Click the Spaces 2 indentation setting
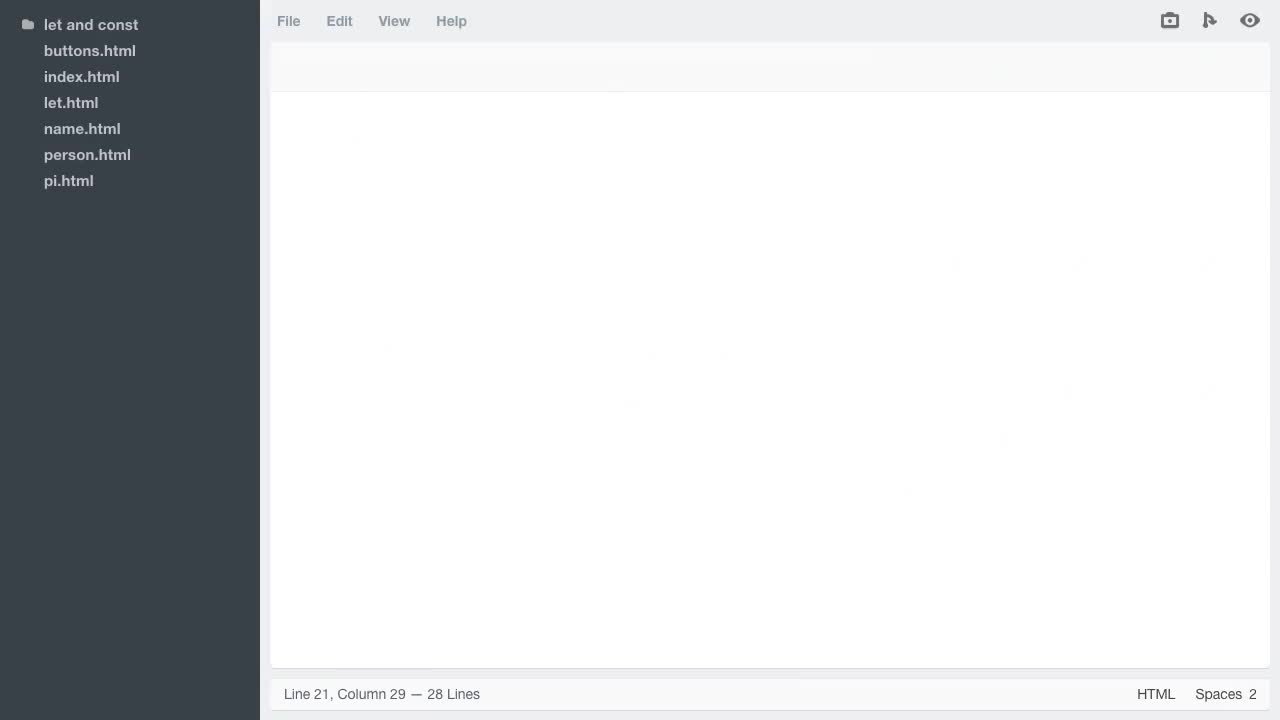This screenshot has width=1280, height=720. click(1225, 694)
